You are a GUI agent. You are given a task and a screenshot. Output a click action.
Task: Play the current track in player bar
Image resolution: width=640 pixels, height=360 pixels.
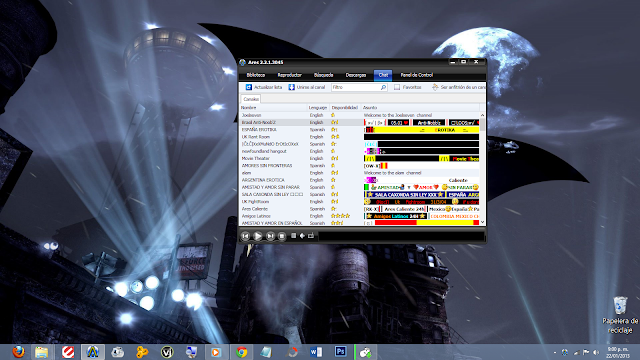click(258, 236)
